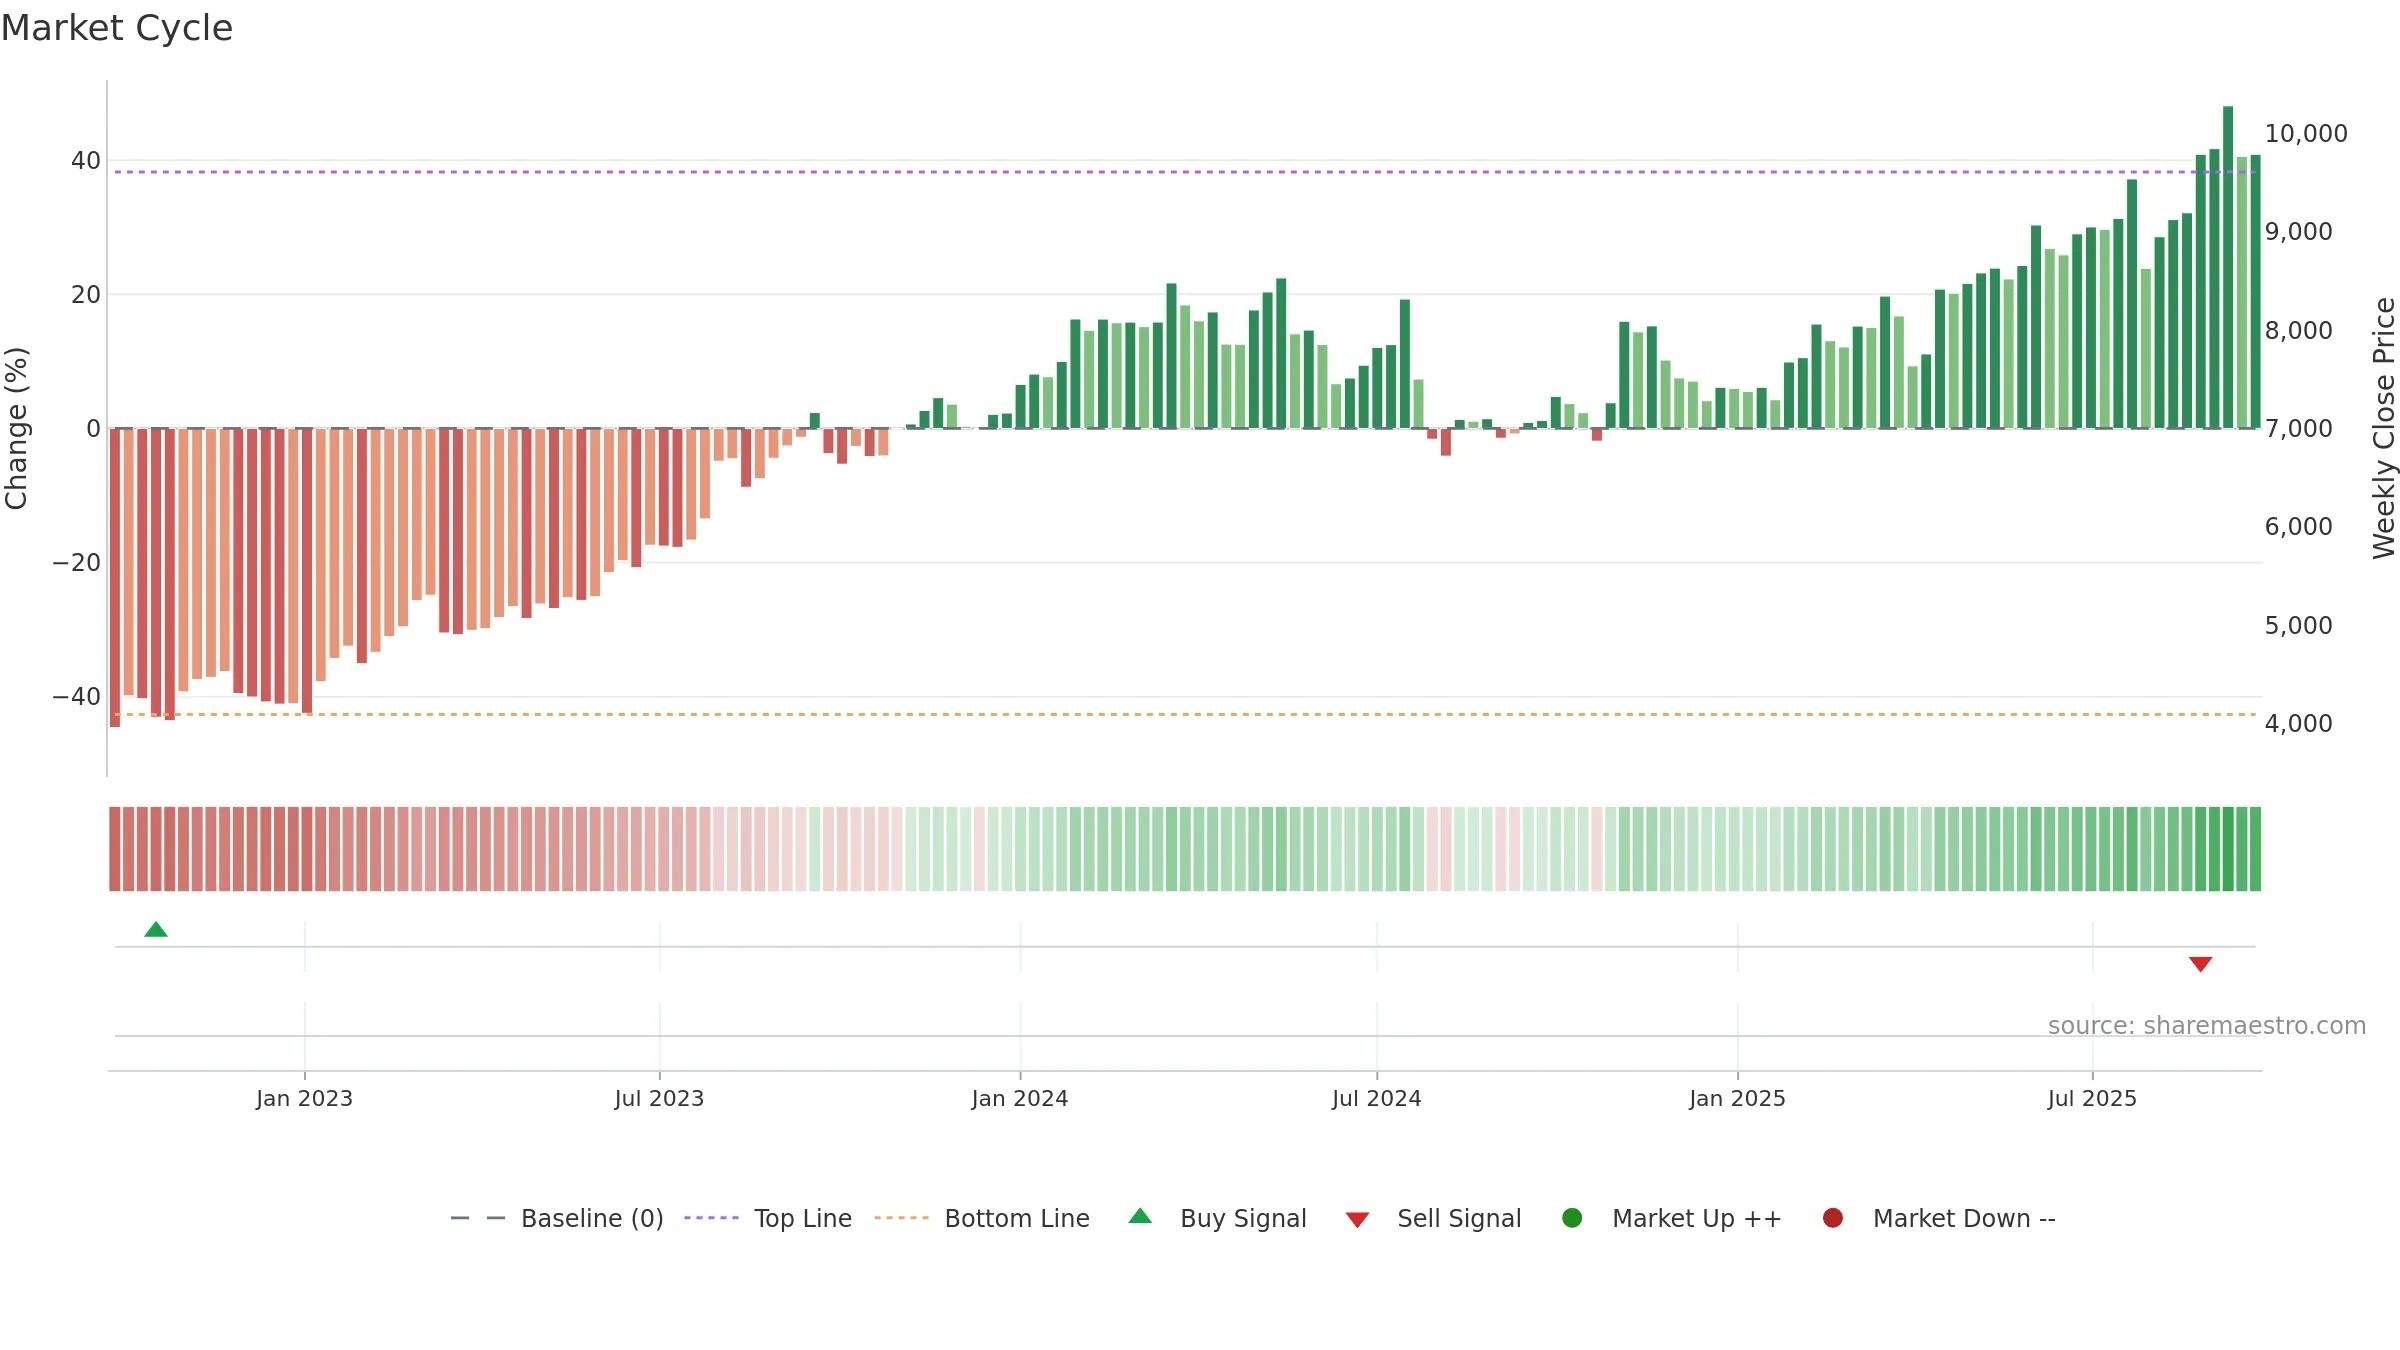Click the source: sharemaestro.com text
This screenshot has width=2400, height=1350.
2207,1026
